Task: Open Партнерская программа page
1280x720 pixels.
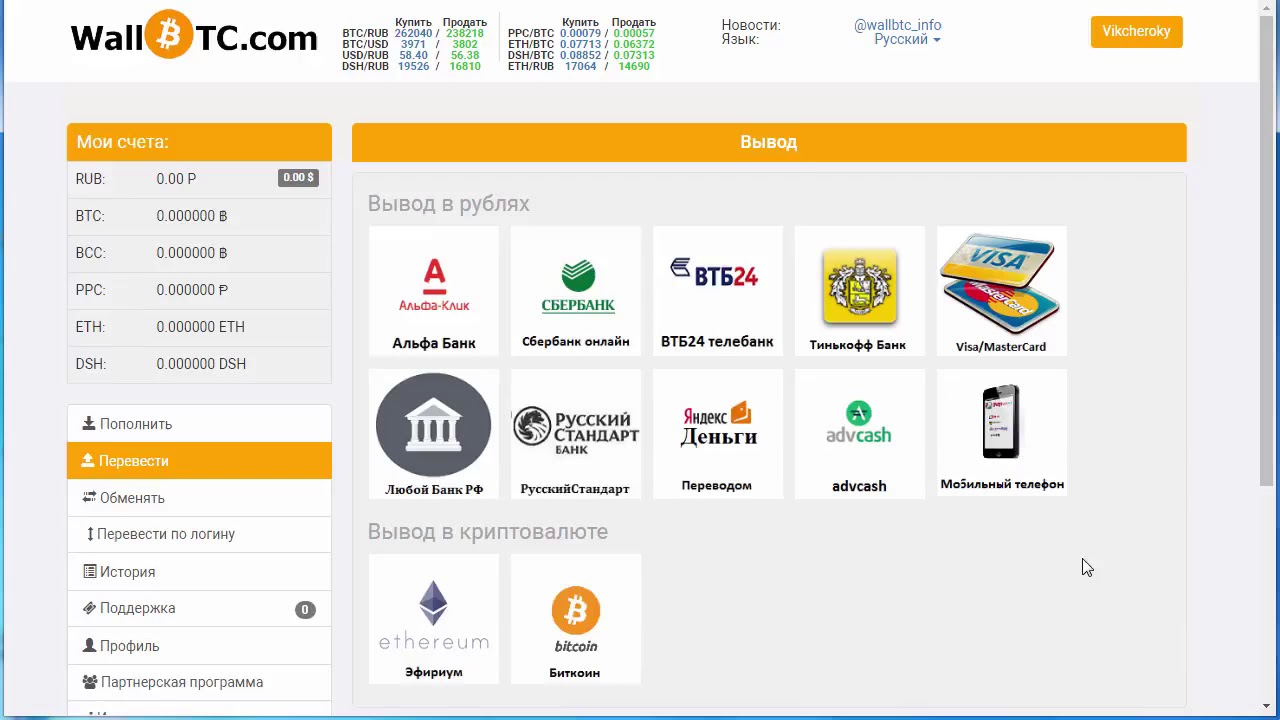Action: click(199, 682)
